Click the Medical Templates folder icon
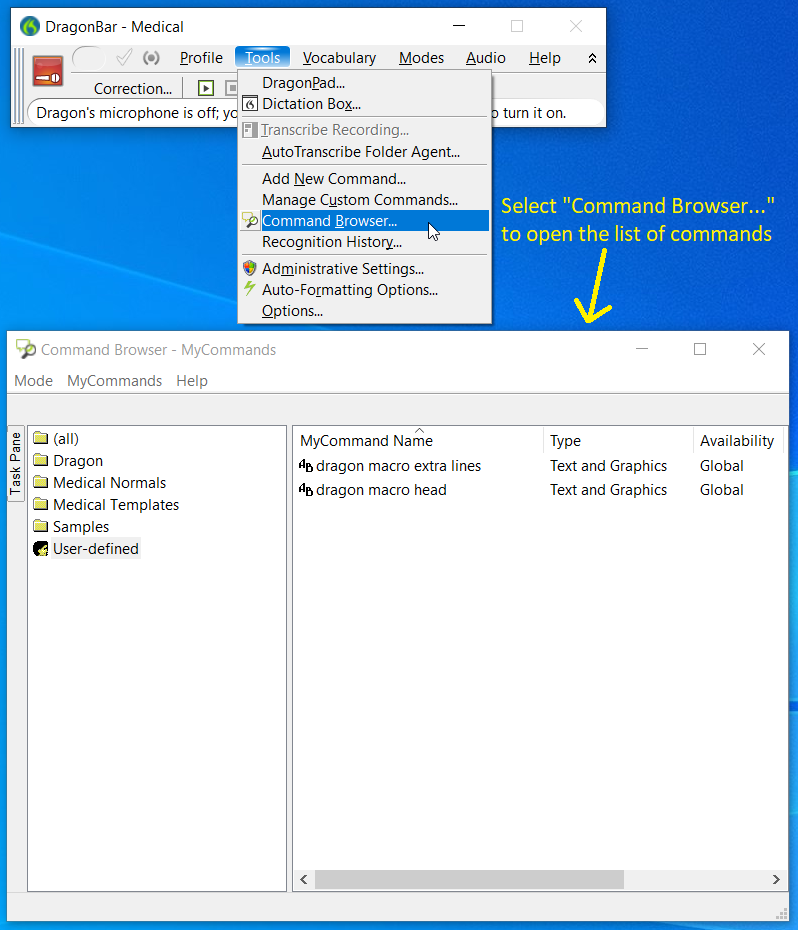 tap(41, 504)
